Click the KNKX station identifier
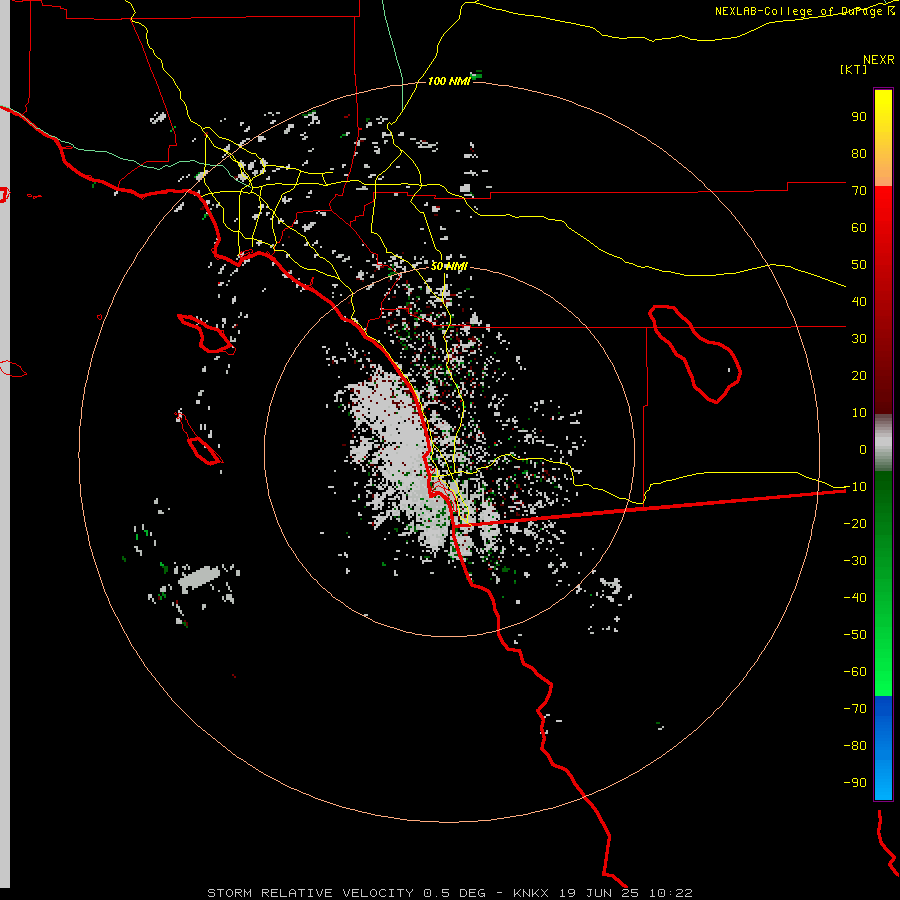The height and width of the screenshot is (900, 900). [x=531, y=893]
